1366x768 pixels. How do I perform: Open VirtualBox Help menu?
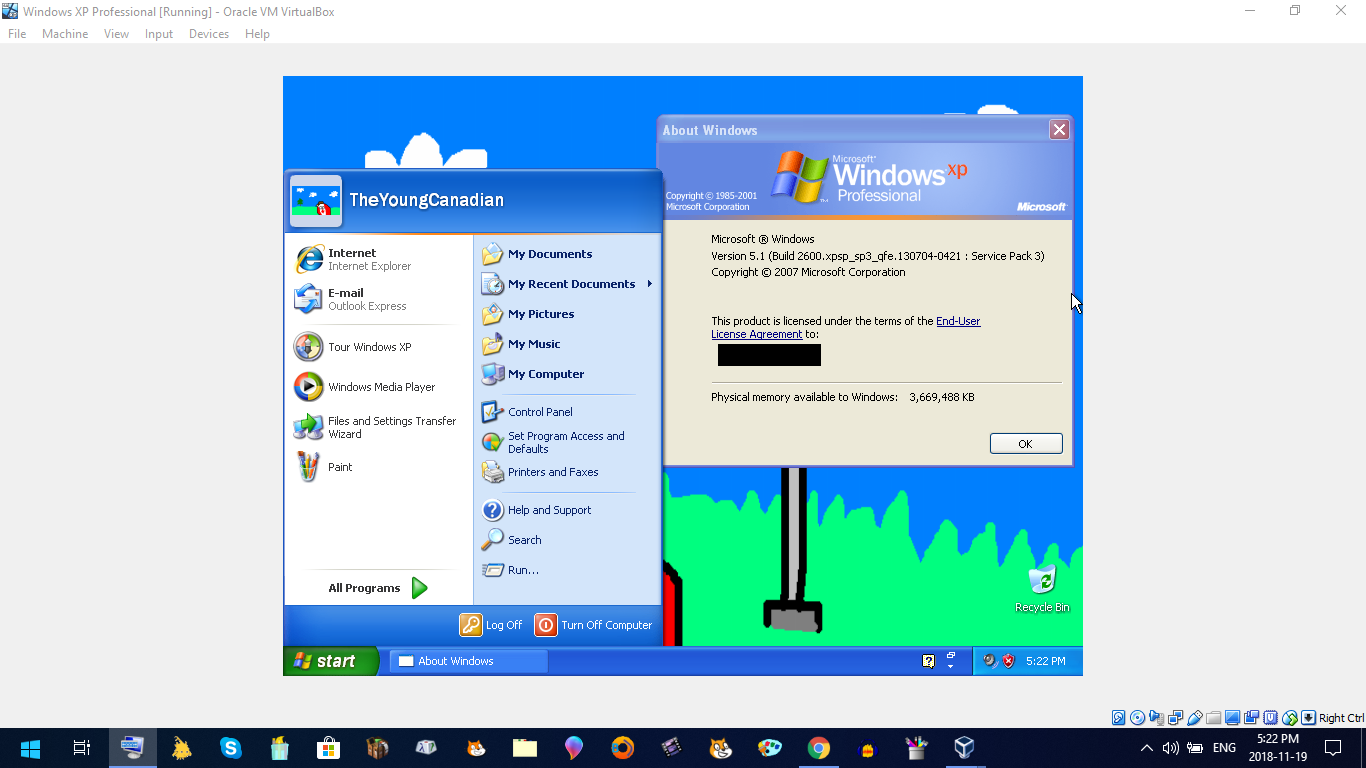257,34
